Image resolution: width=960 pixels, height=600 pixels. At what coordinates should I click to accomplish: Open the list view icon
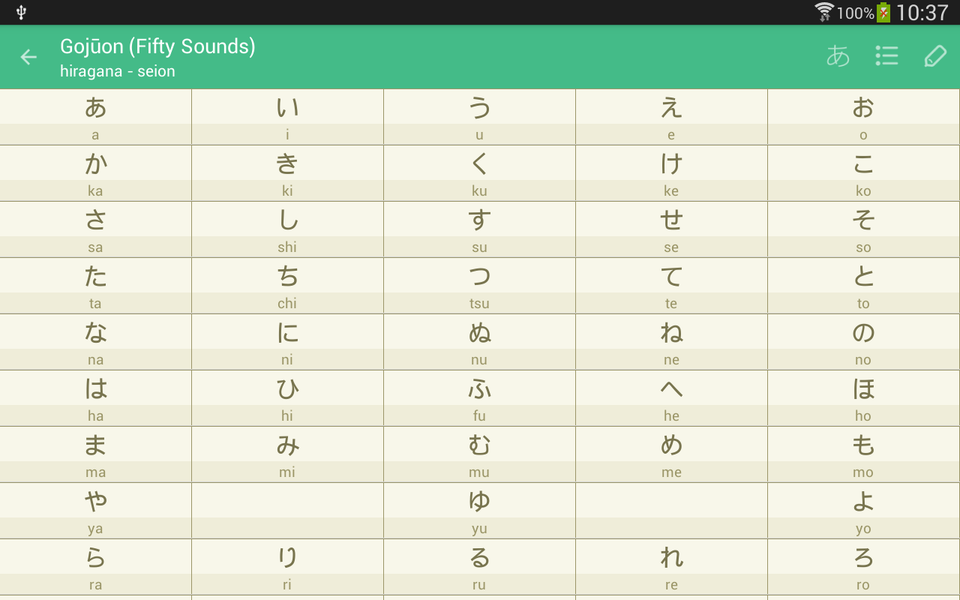point(887,56)
